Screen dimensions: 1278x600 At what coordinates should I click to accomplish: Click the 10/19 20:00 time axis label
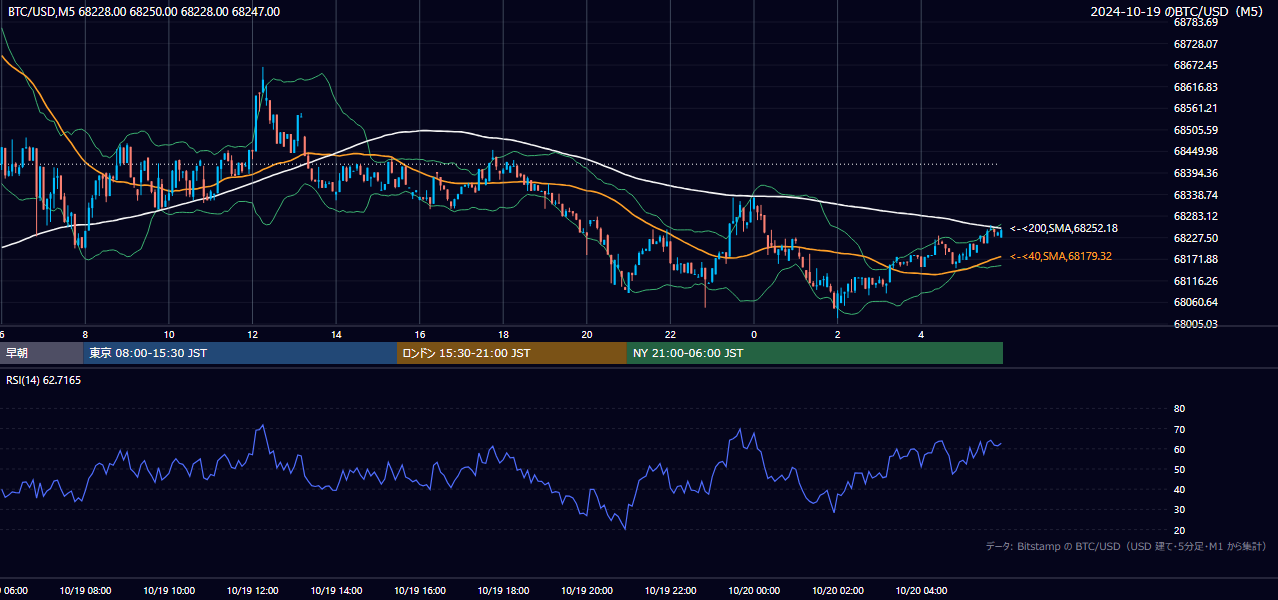(x=587, y=591)
